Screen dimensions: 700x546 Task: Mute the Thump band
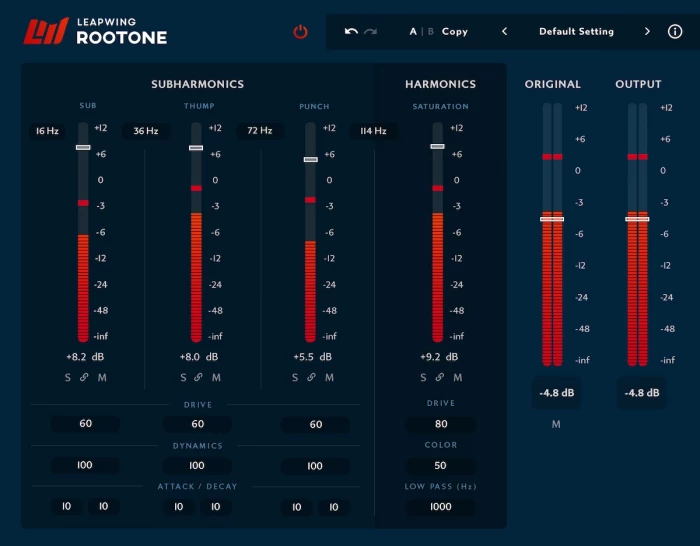[215, 378]
